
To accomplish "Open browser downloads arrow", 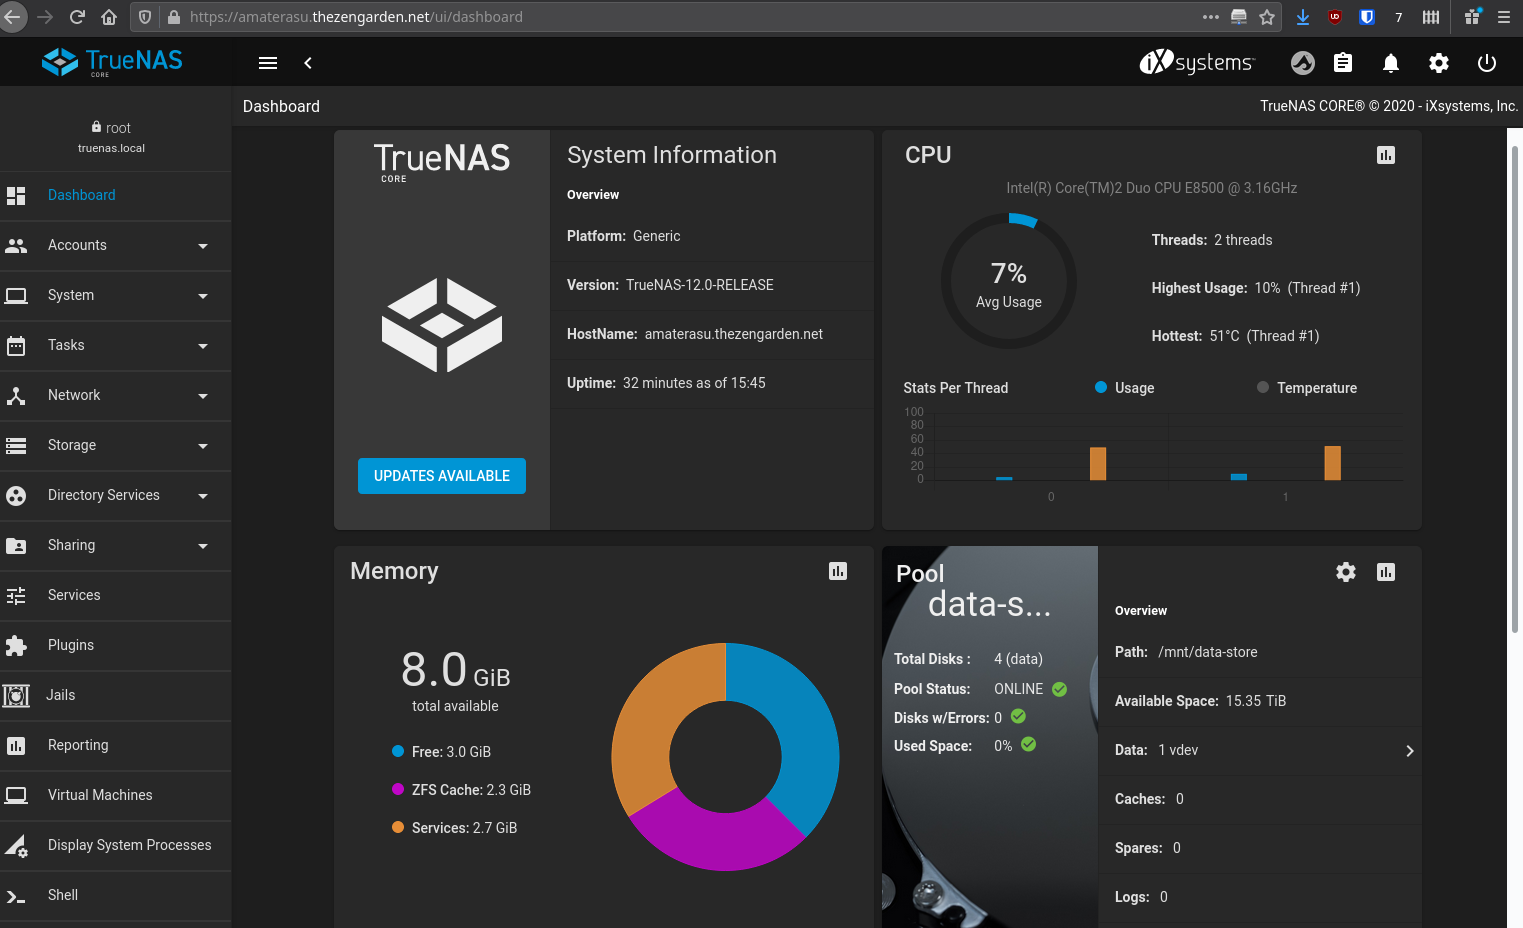I will coord(1303,17).
